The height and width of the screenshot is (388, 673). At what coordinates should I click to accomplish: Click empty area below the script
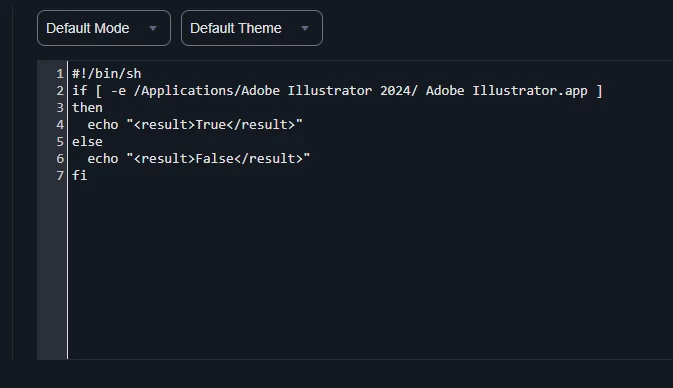369,270
